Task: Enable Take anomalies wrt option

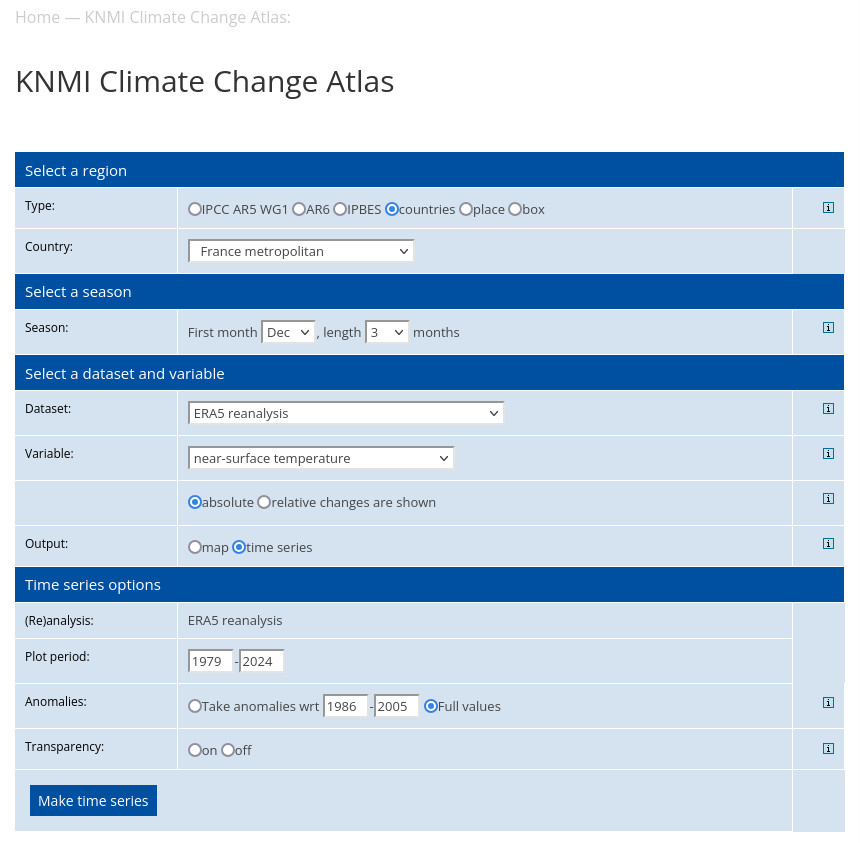Action: coord(195,706)
